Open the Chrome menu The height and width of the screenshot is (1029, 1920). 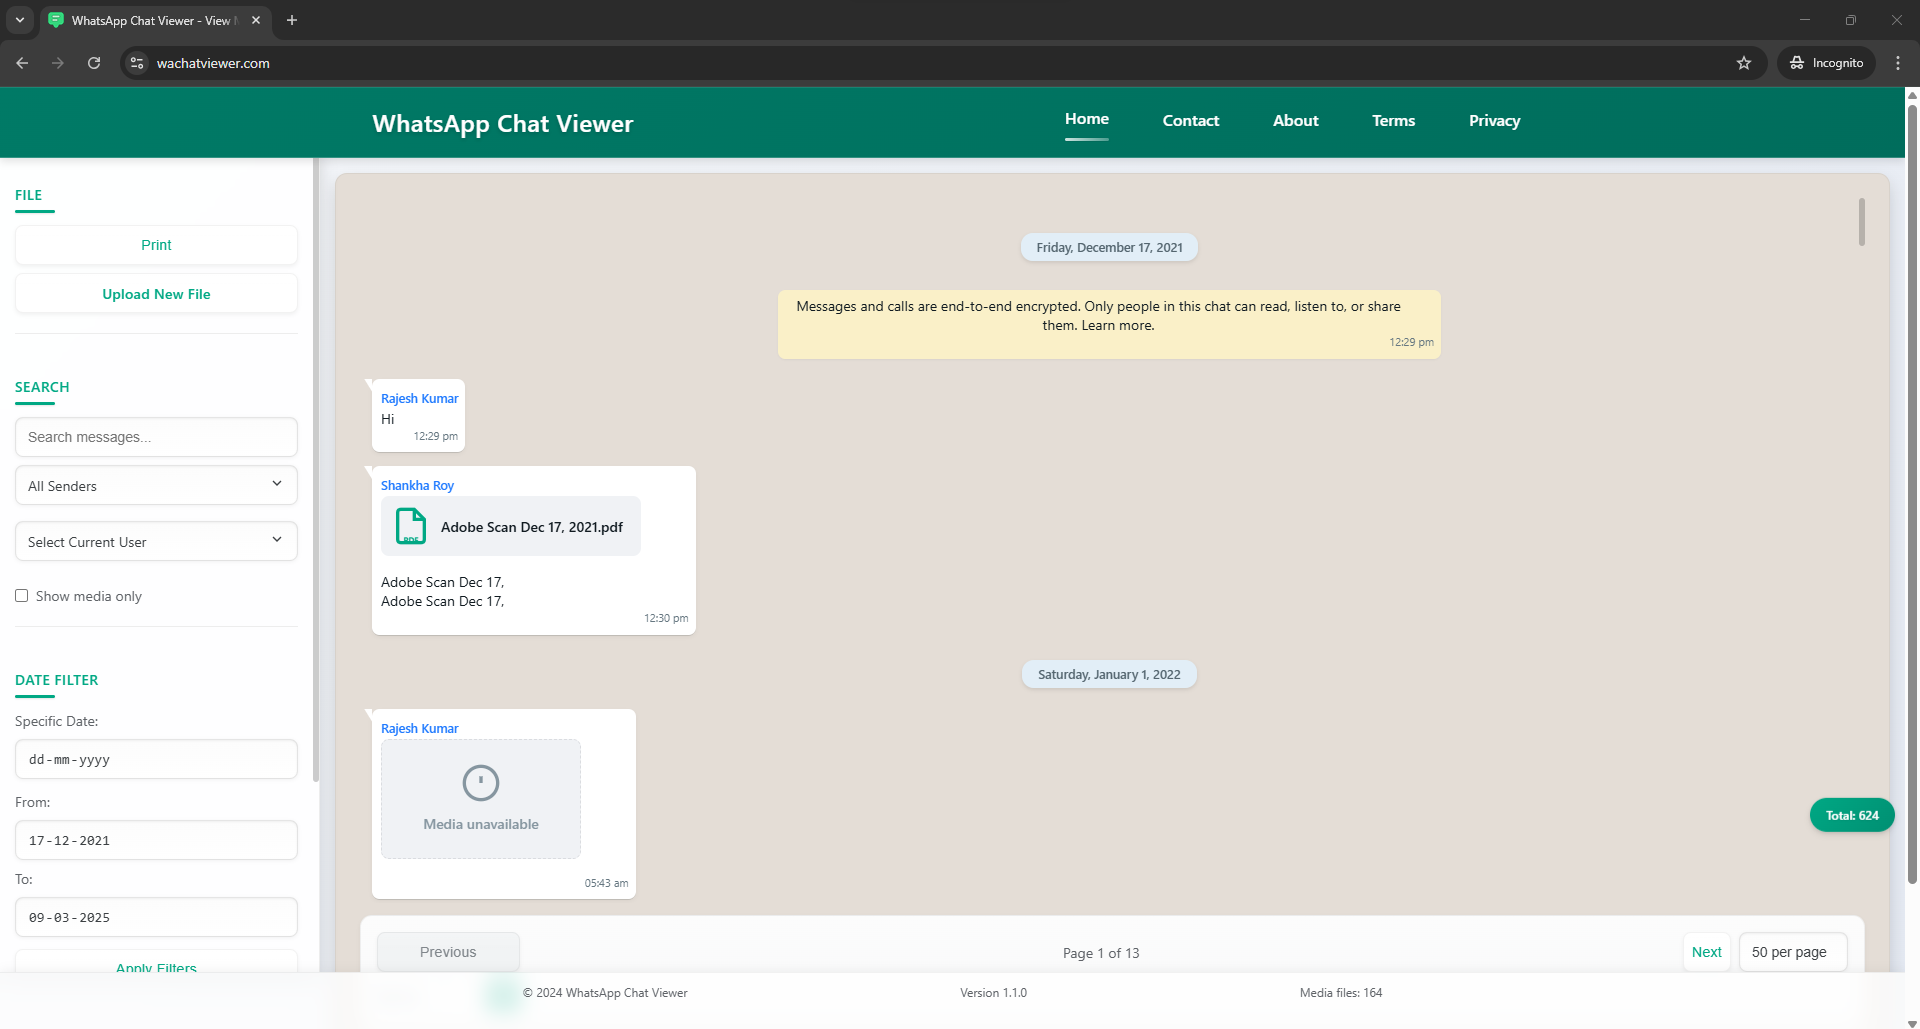click(1898, 62)
